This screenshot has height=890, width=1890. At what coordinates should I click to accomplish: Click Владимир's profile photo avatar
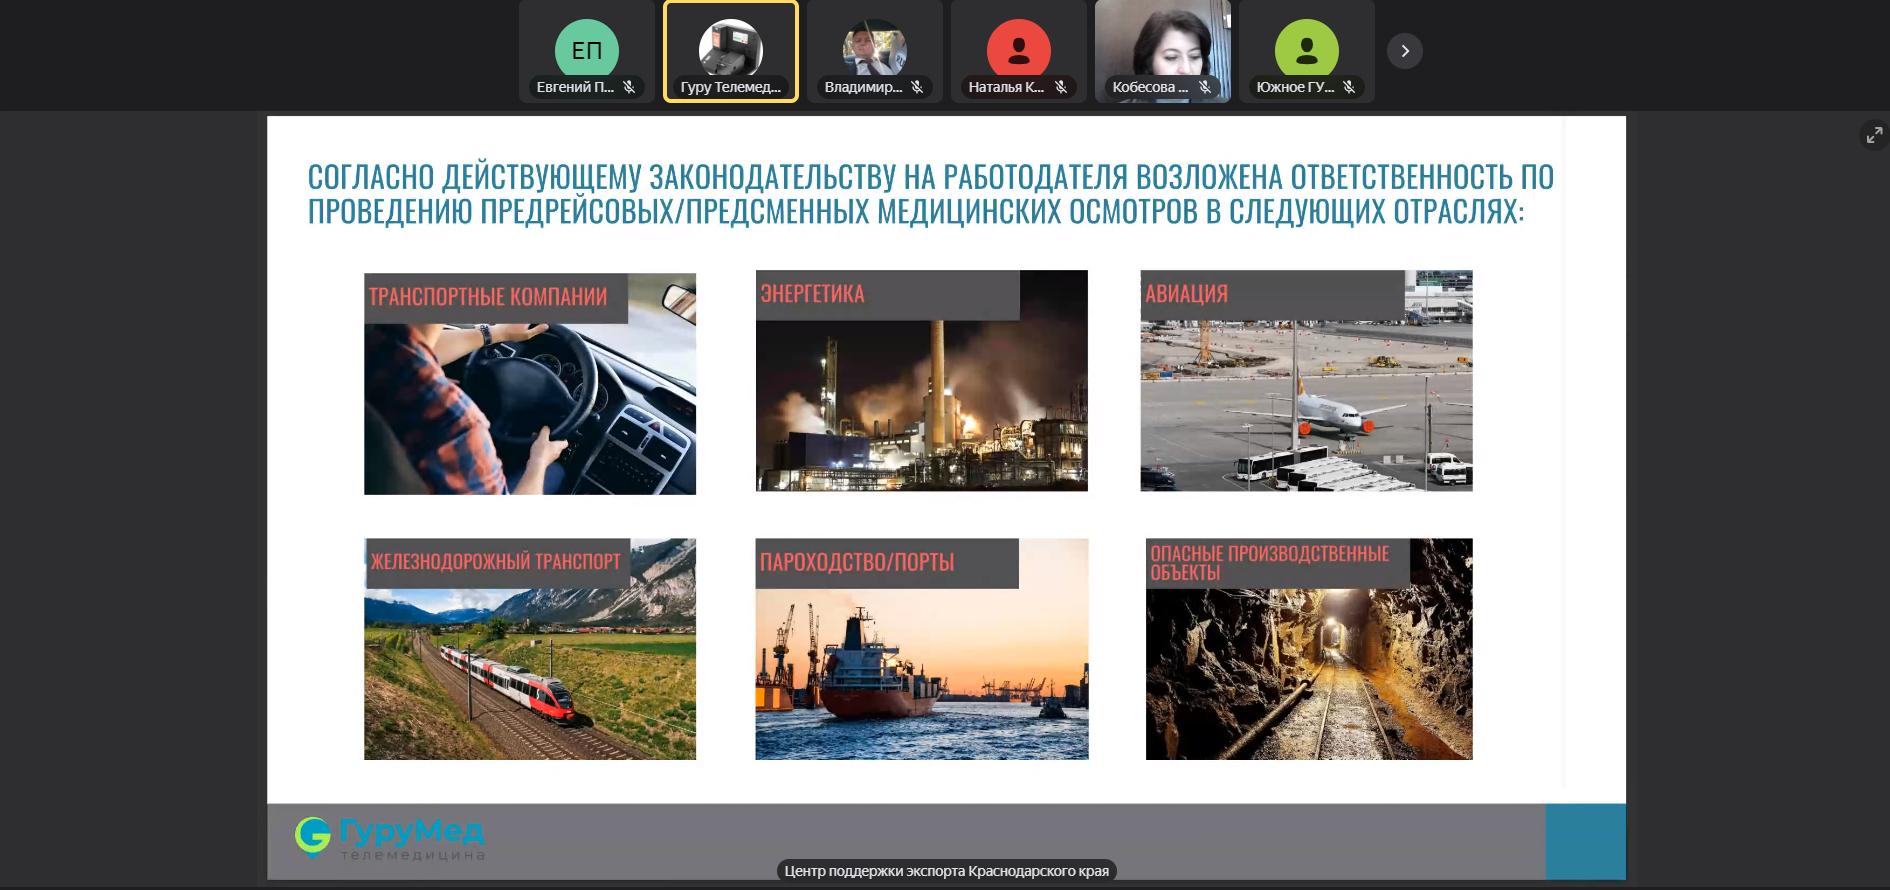[x=874, y=48]
